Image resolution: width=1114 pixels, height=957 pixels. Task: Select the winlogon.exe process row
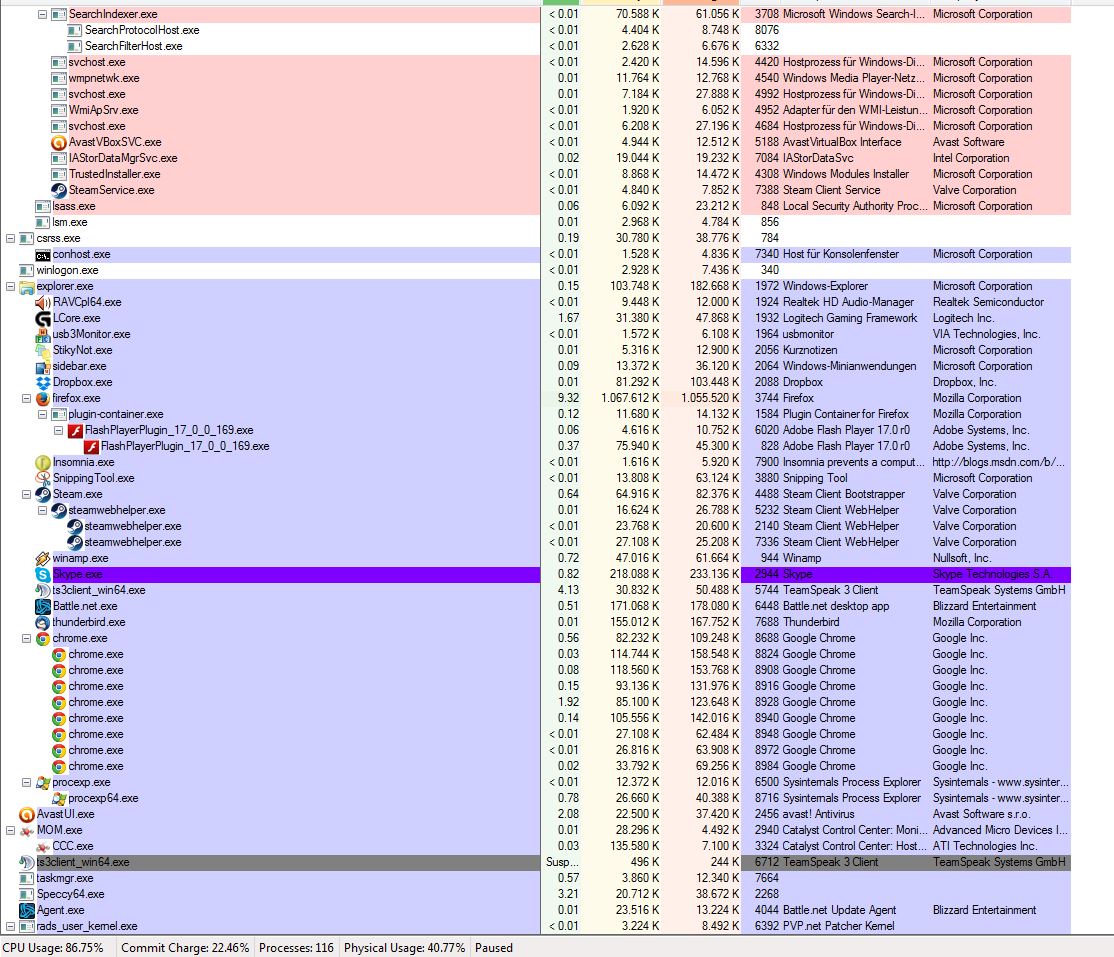(x=536, y=271)
